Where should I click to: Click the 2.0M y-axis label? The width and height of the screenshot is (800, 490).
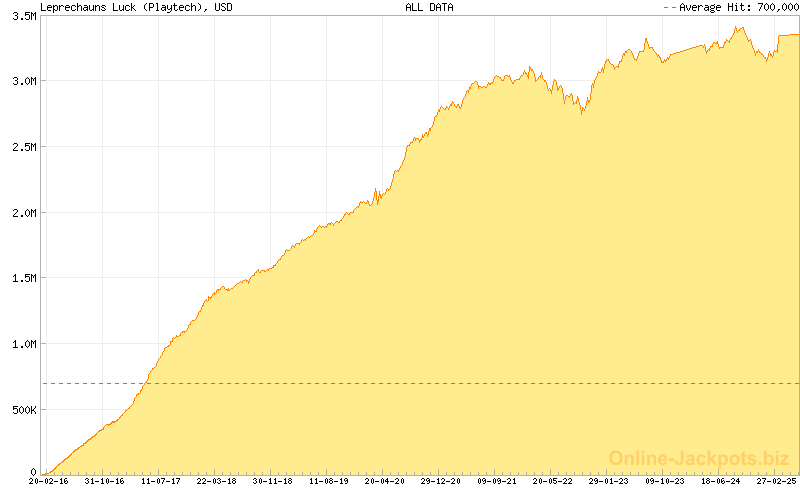click(20, 213)
